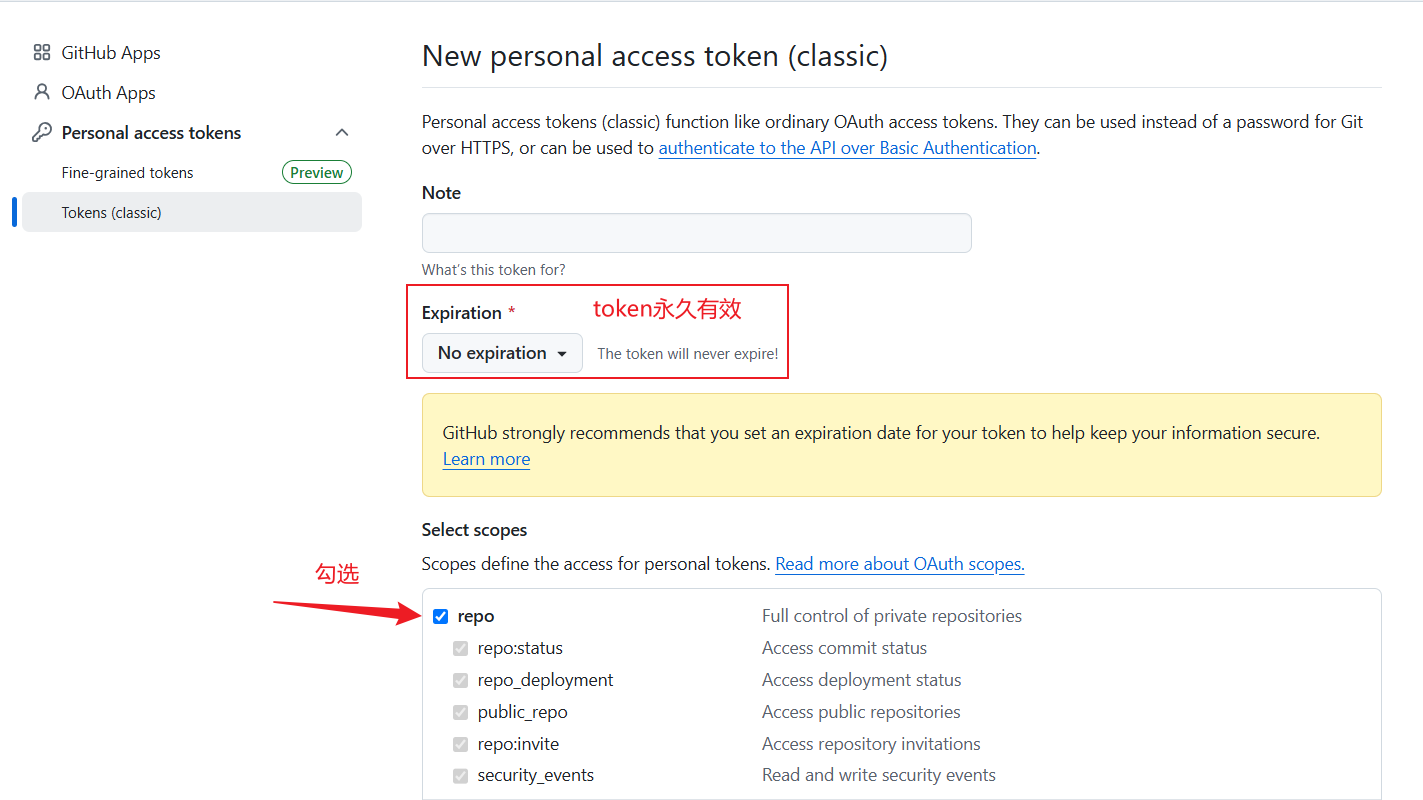Toggle the repo_deployment checkbox
1423x800 pixels.
[460, 680]
